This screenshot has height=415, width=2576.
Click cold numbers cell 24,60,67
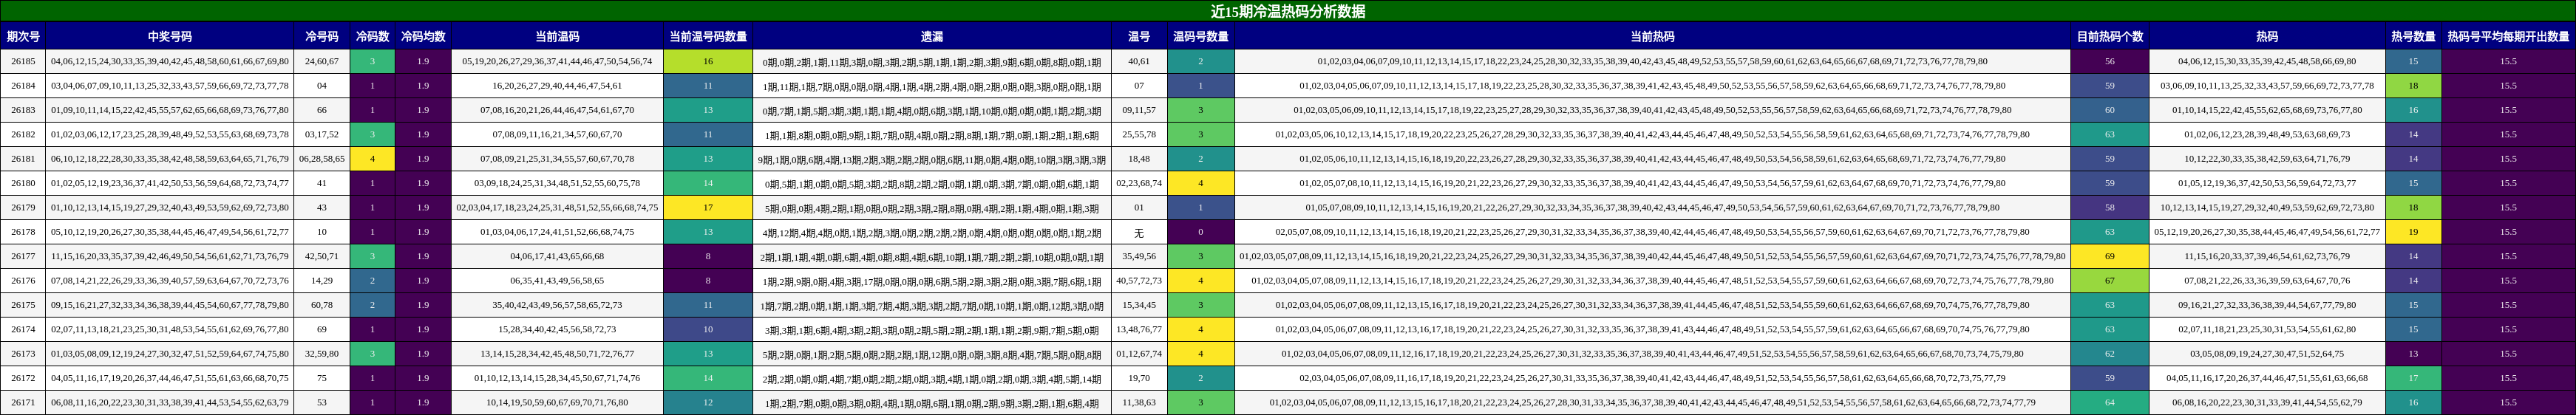[322, 61]
